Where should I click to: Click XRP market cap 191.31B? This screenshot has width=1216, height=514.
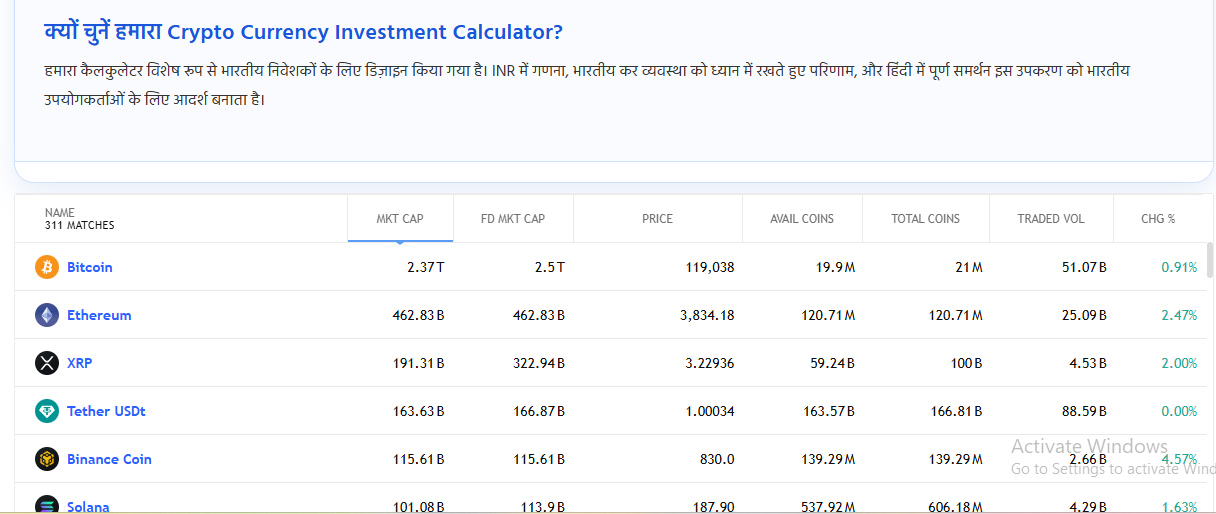418,363
